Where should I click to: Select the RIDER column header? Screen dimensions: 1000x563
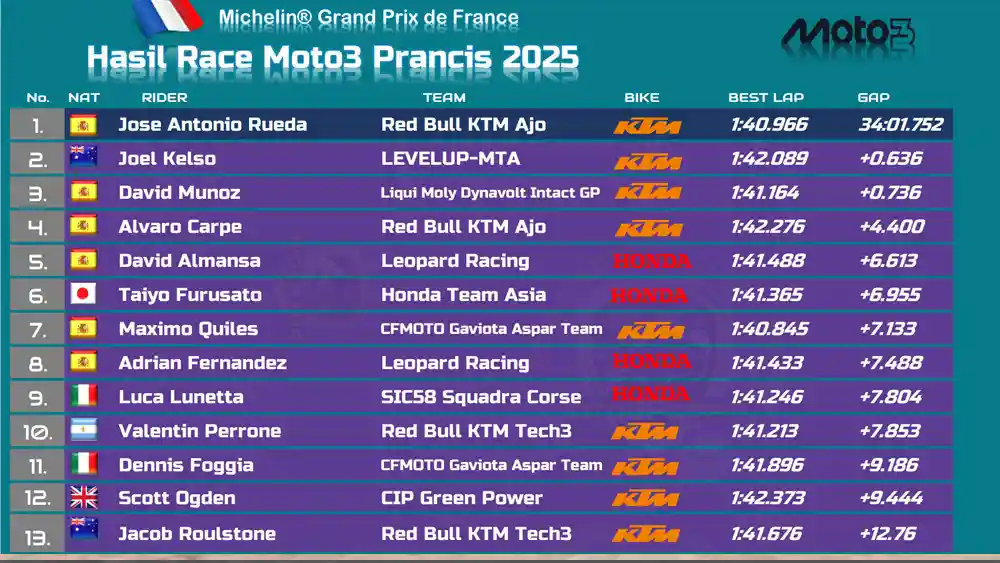click(x=165, y=98)
